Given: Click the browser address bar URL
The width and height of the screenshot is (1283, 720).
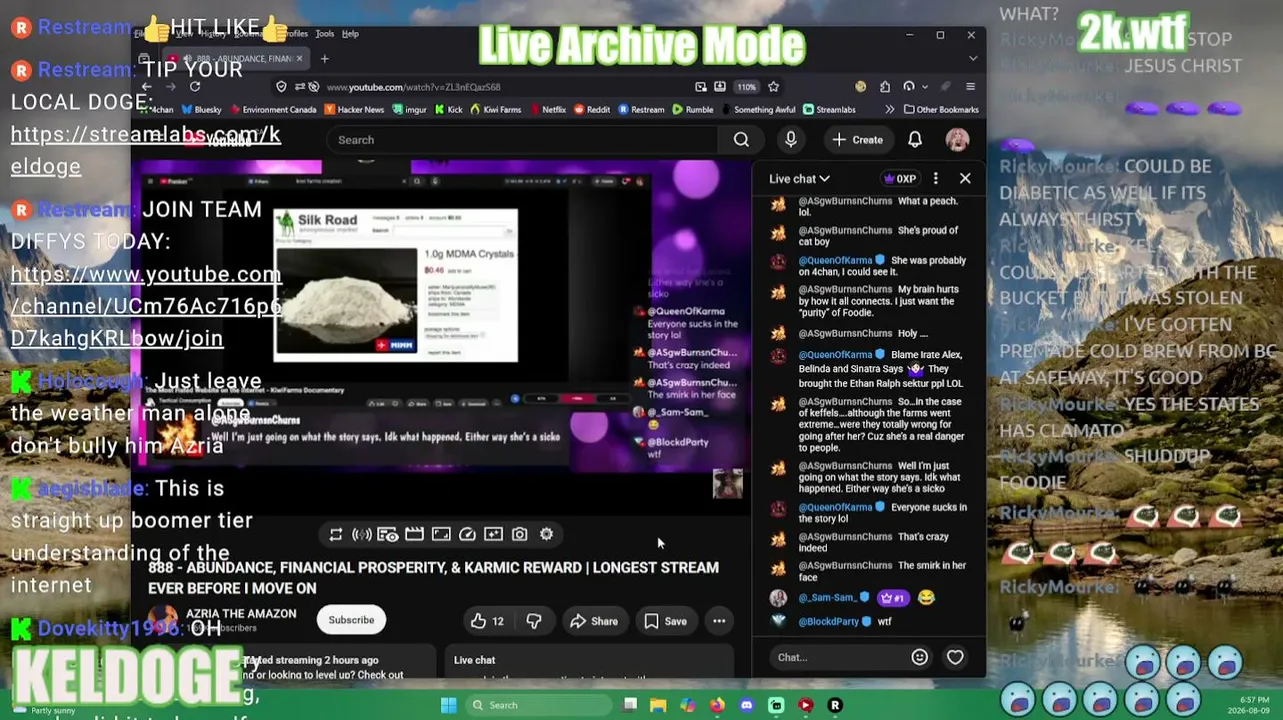Looking at the screenshot, I should pos(412,87).
